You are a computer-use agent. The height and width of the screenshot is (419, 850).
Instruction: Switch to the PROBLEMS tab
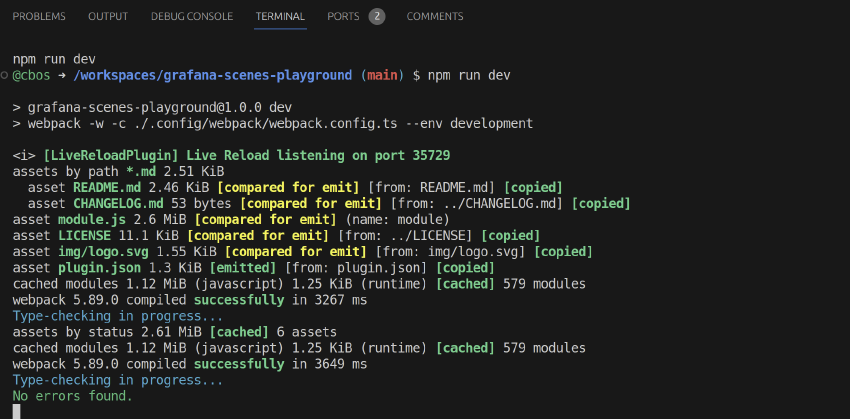coord(39,16)
